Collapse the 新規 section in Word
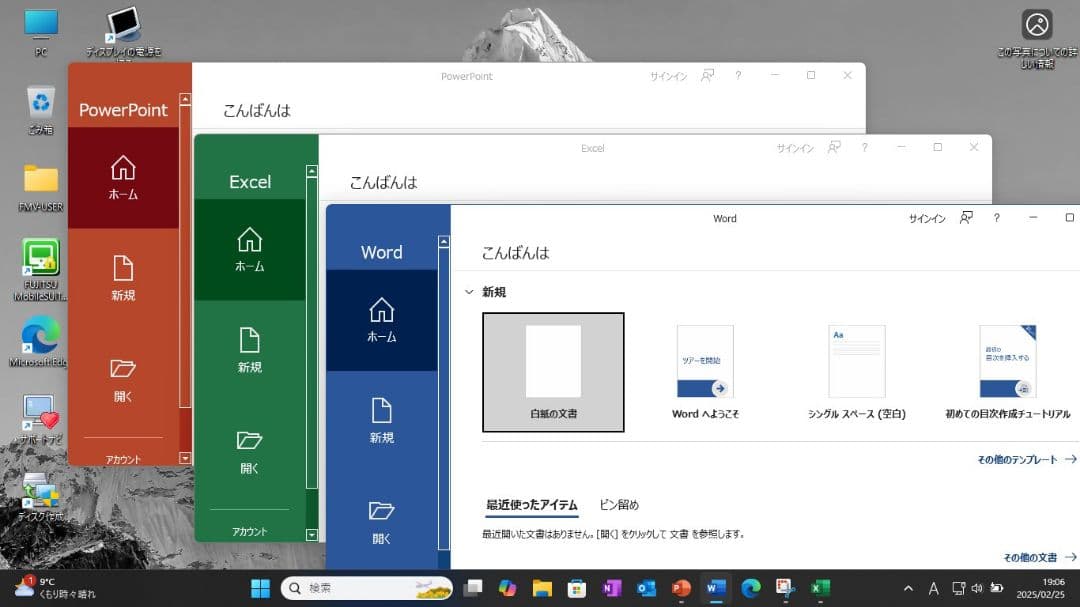This screenshot has width=1080, height=607. (x=469, y=292)
